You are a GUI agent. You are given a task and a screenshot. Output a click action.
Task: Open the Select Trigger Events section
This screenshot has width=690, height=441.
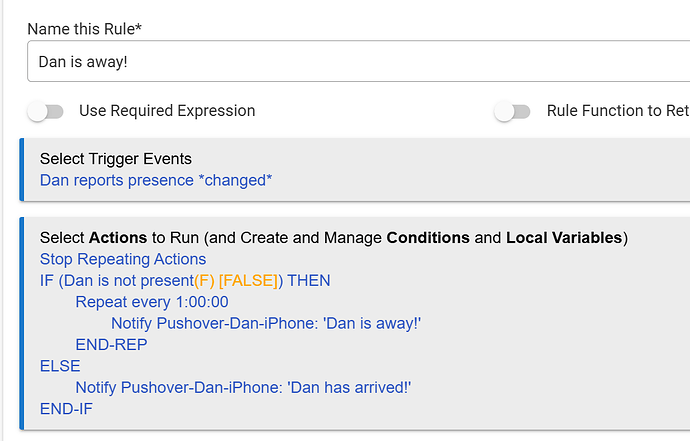tap(116, 159)
